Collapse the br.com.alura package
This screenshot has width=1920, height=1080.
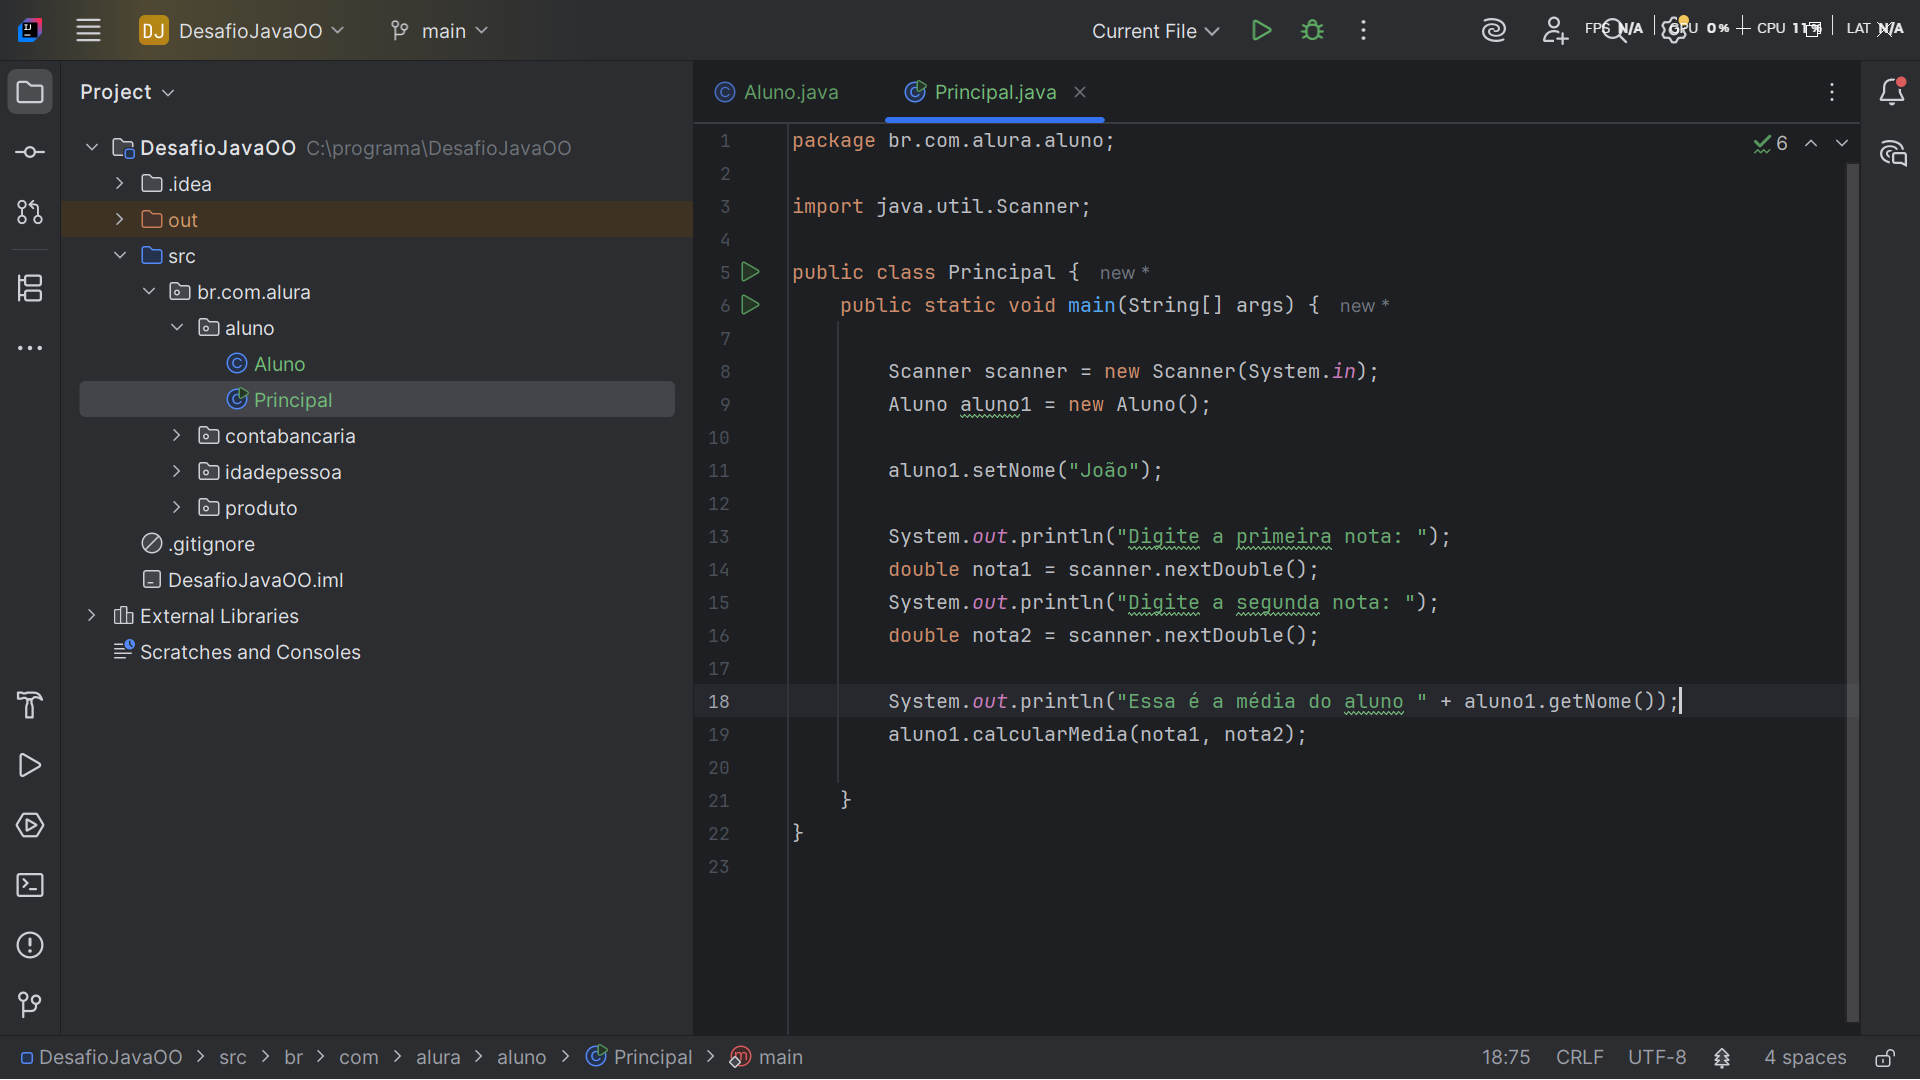[149, 292]
